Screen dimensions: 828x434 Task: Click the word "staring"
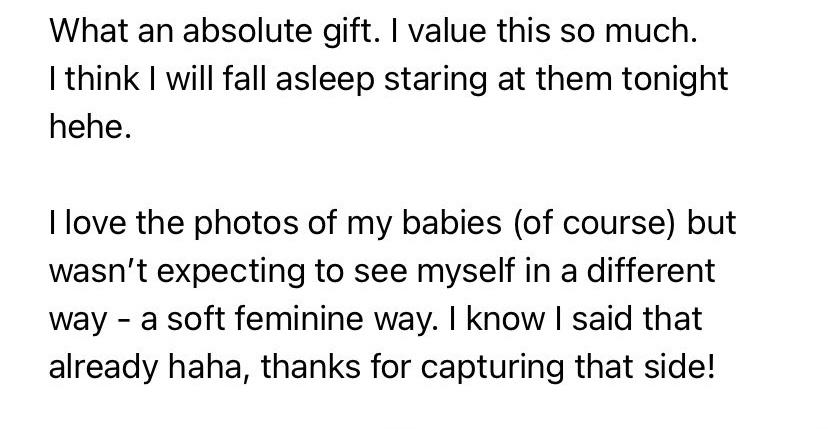[435, 81]
